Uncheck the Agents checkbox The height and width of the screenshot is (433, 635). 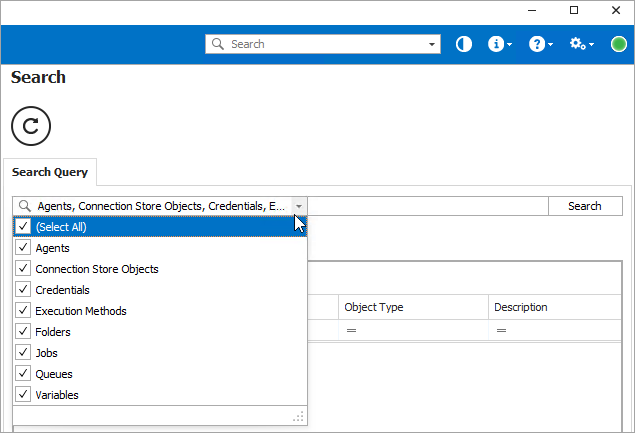[24, 248]
